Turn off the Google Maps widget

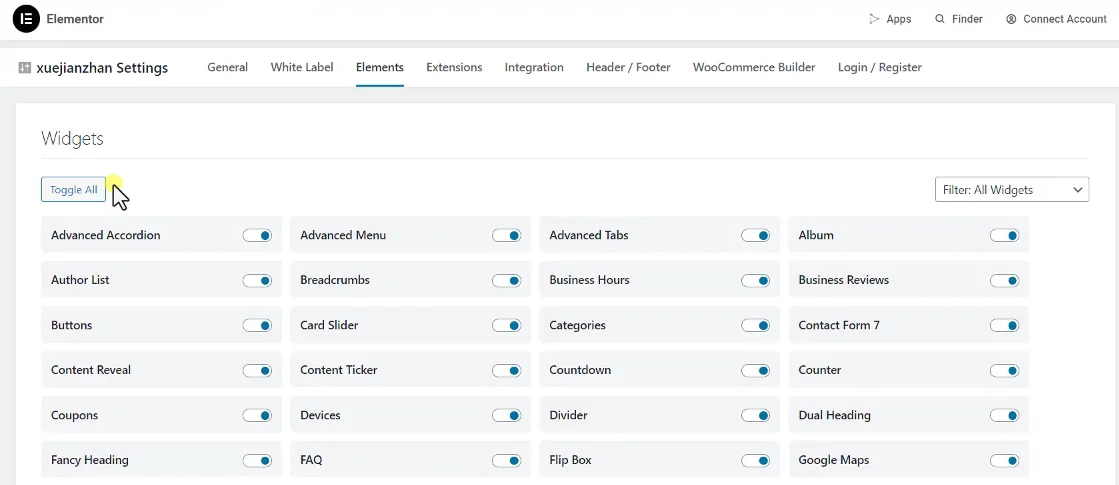pyautogui.click(x=1004, y=461)
